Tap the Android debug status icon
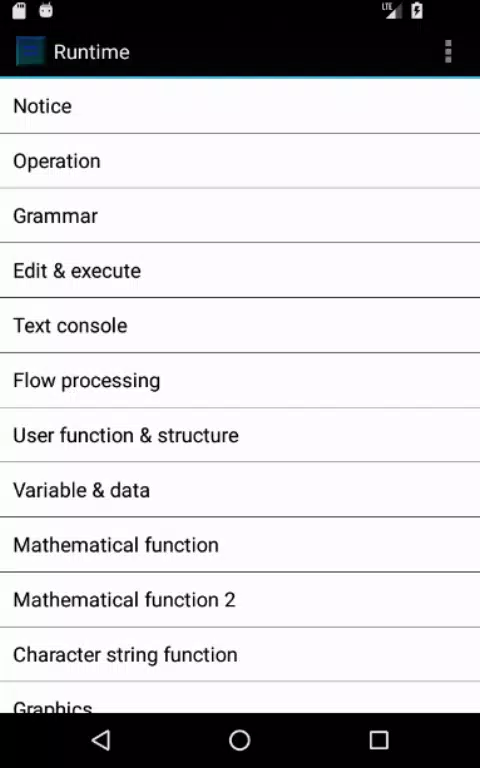The width and height of the screenshot is (480, 768). click(46, 10)
